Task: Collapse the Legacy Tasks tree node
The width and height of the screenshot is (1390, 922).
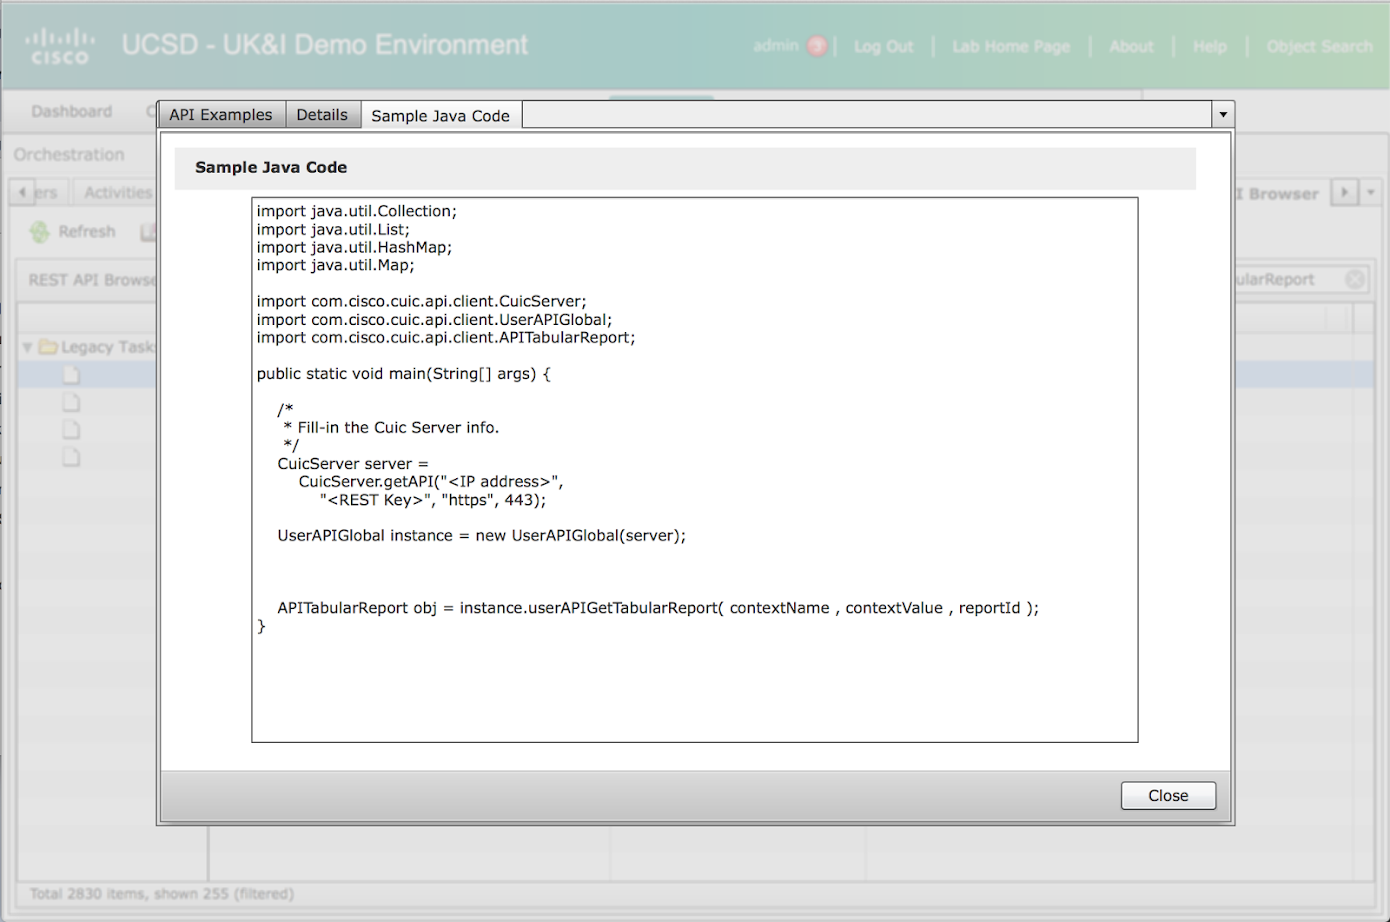Action: [x=27, y=347]
